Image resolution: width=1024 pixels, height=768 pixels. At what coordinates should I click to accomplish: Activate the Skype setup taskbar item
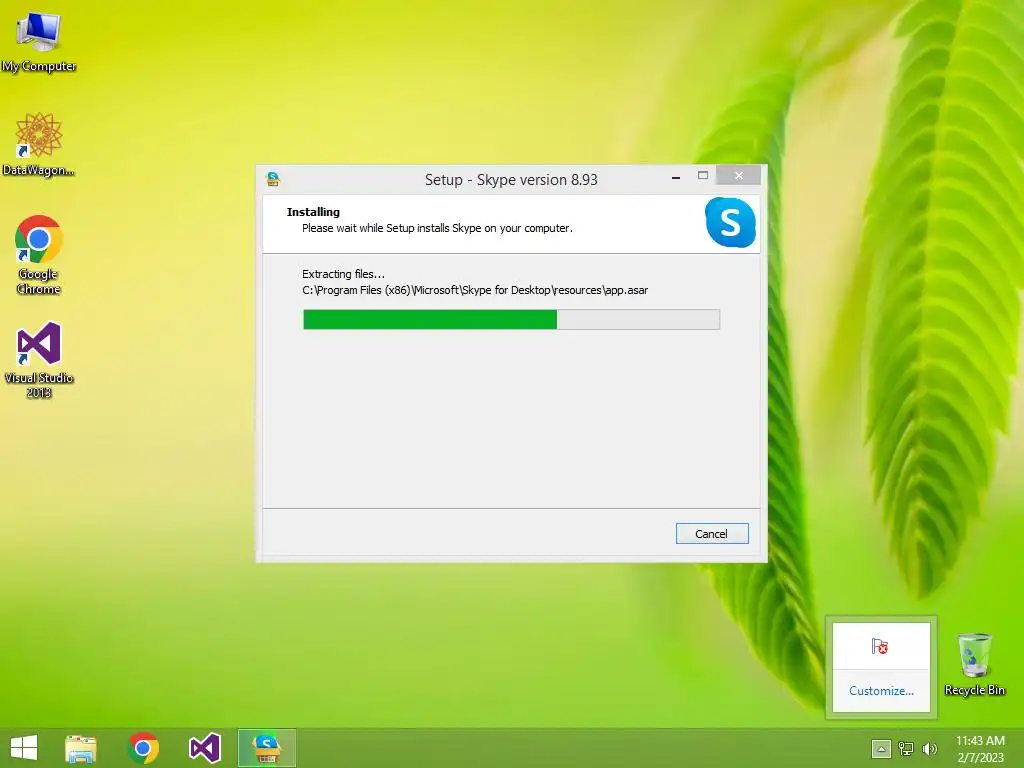point(266,748)
